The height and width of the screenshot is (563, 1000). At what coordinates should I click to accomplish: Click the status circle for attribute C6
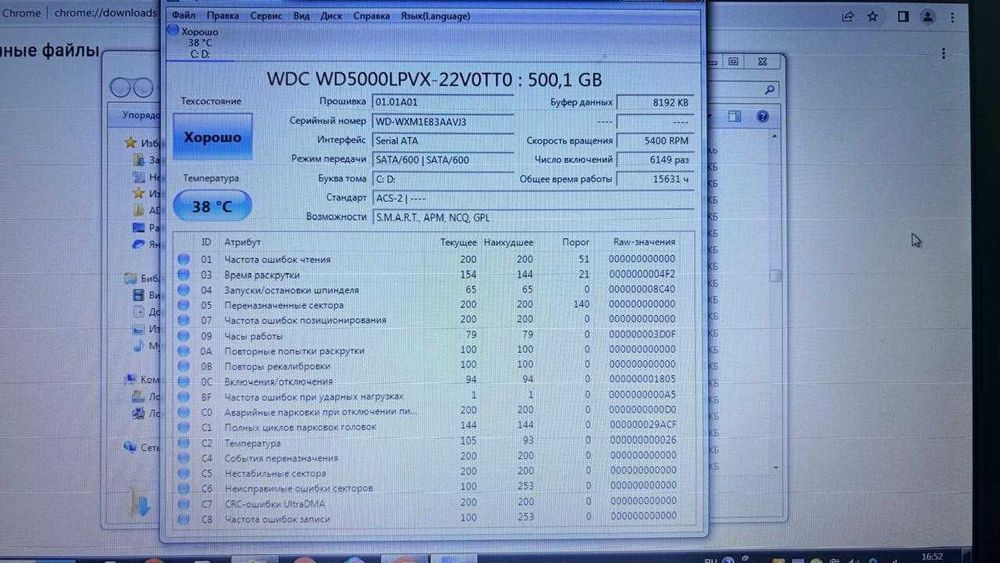tap(184, 488)
